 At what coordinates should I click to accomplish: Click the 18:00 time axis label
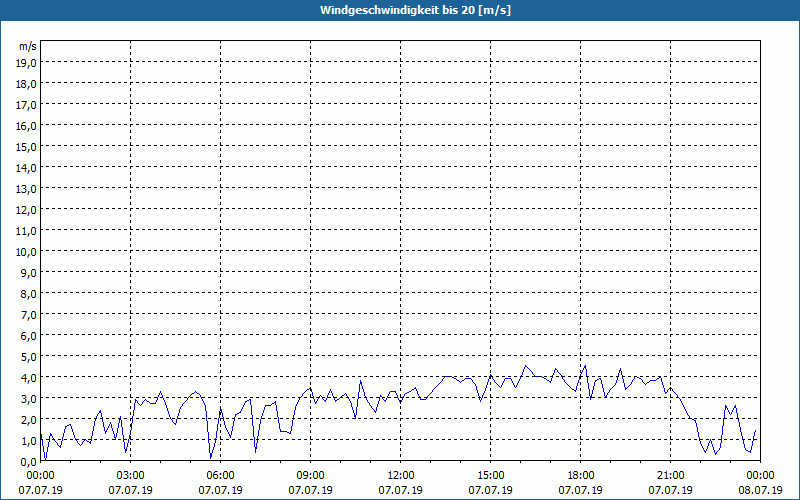(581, 476)
